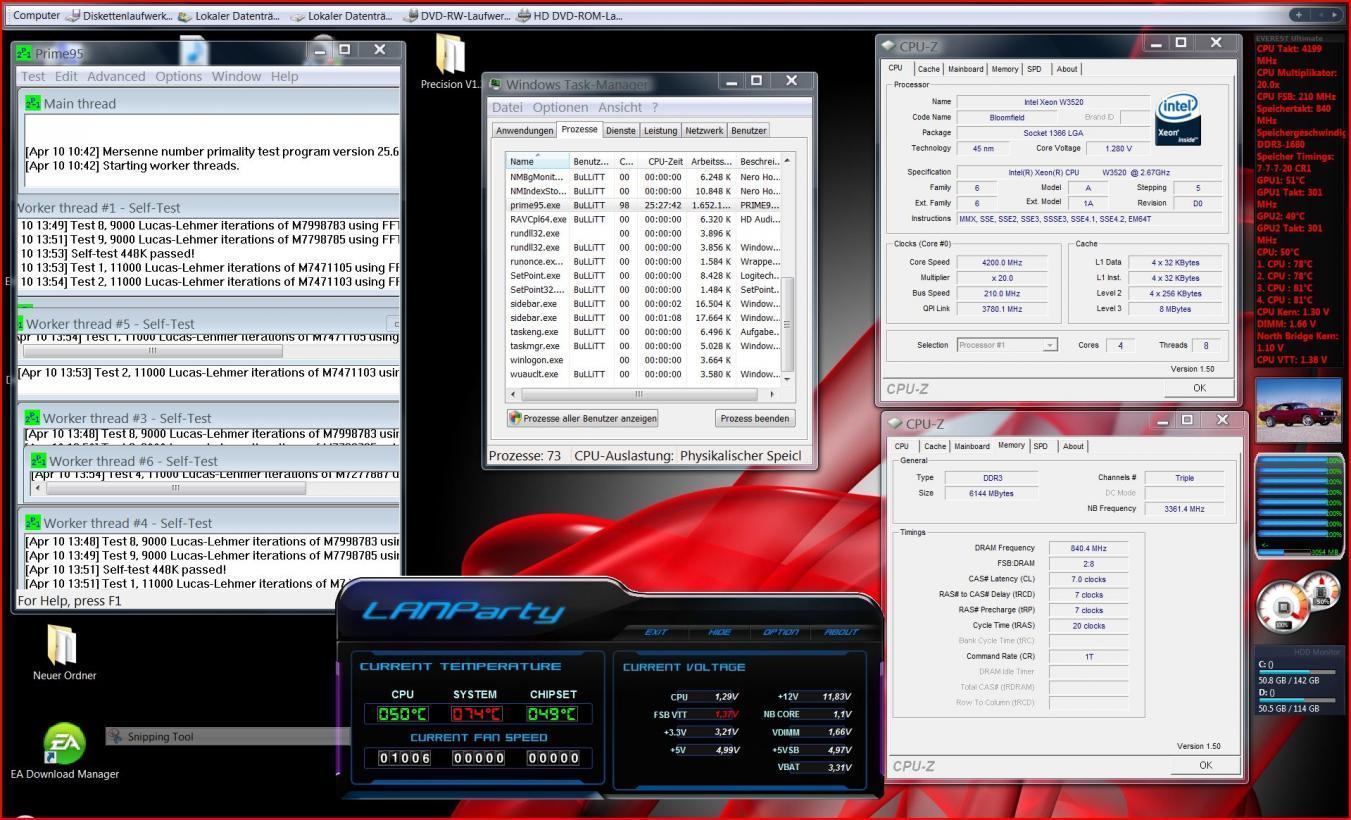
Task: Open SPD tab in lower CPU-Z window
Action: coord(1040,446)
